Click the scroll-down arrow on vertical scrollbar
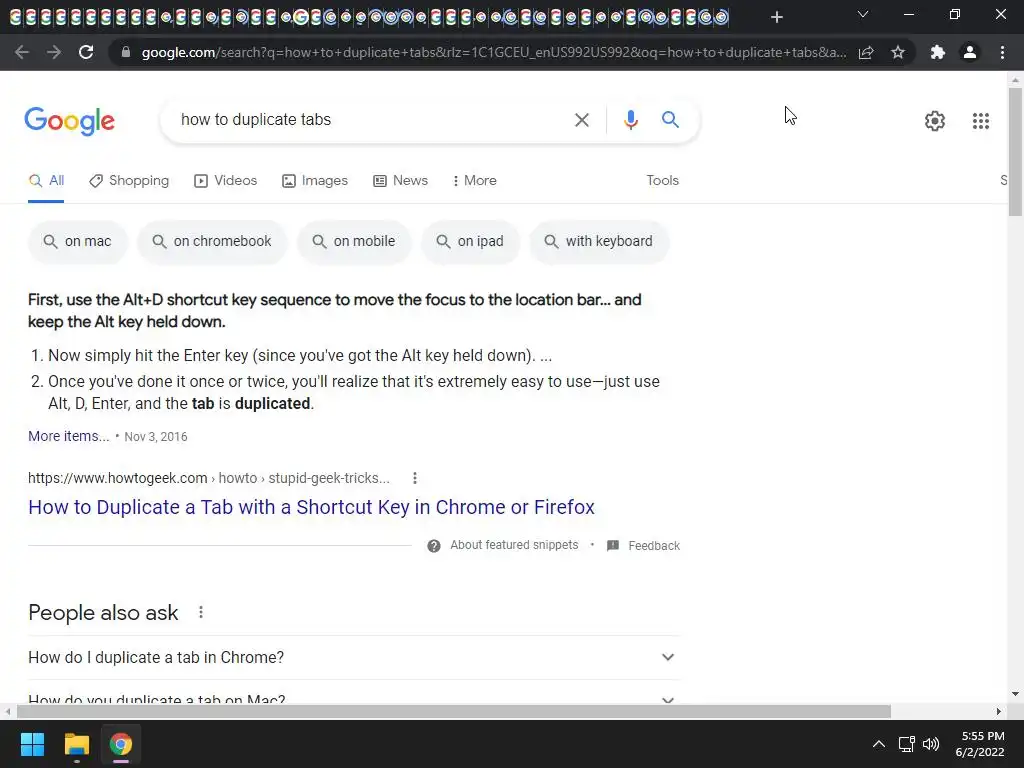Viewport: 1024px width, 768px height. 1015,694
